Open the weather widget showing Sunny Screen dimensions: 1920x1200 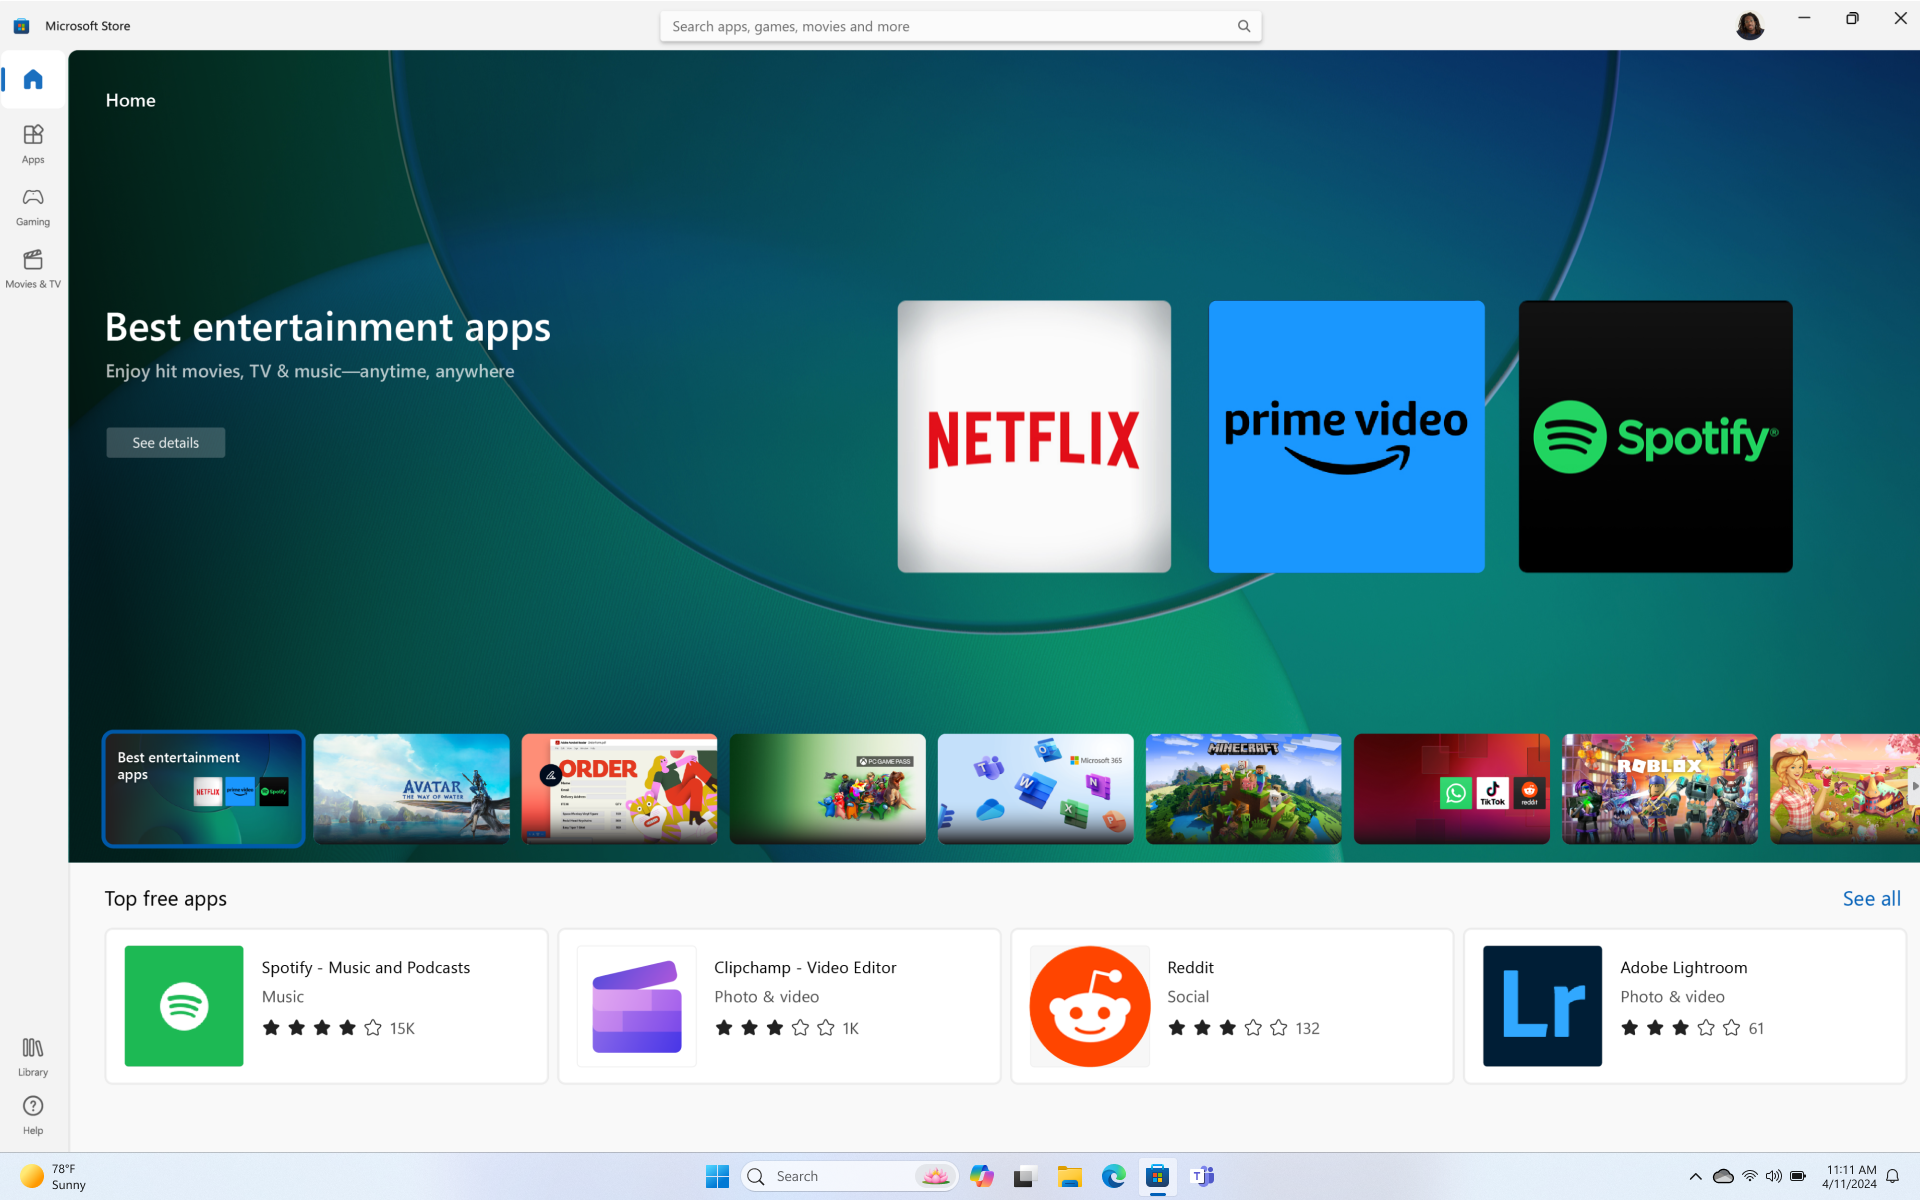click(x=55, y=1176)
